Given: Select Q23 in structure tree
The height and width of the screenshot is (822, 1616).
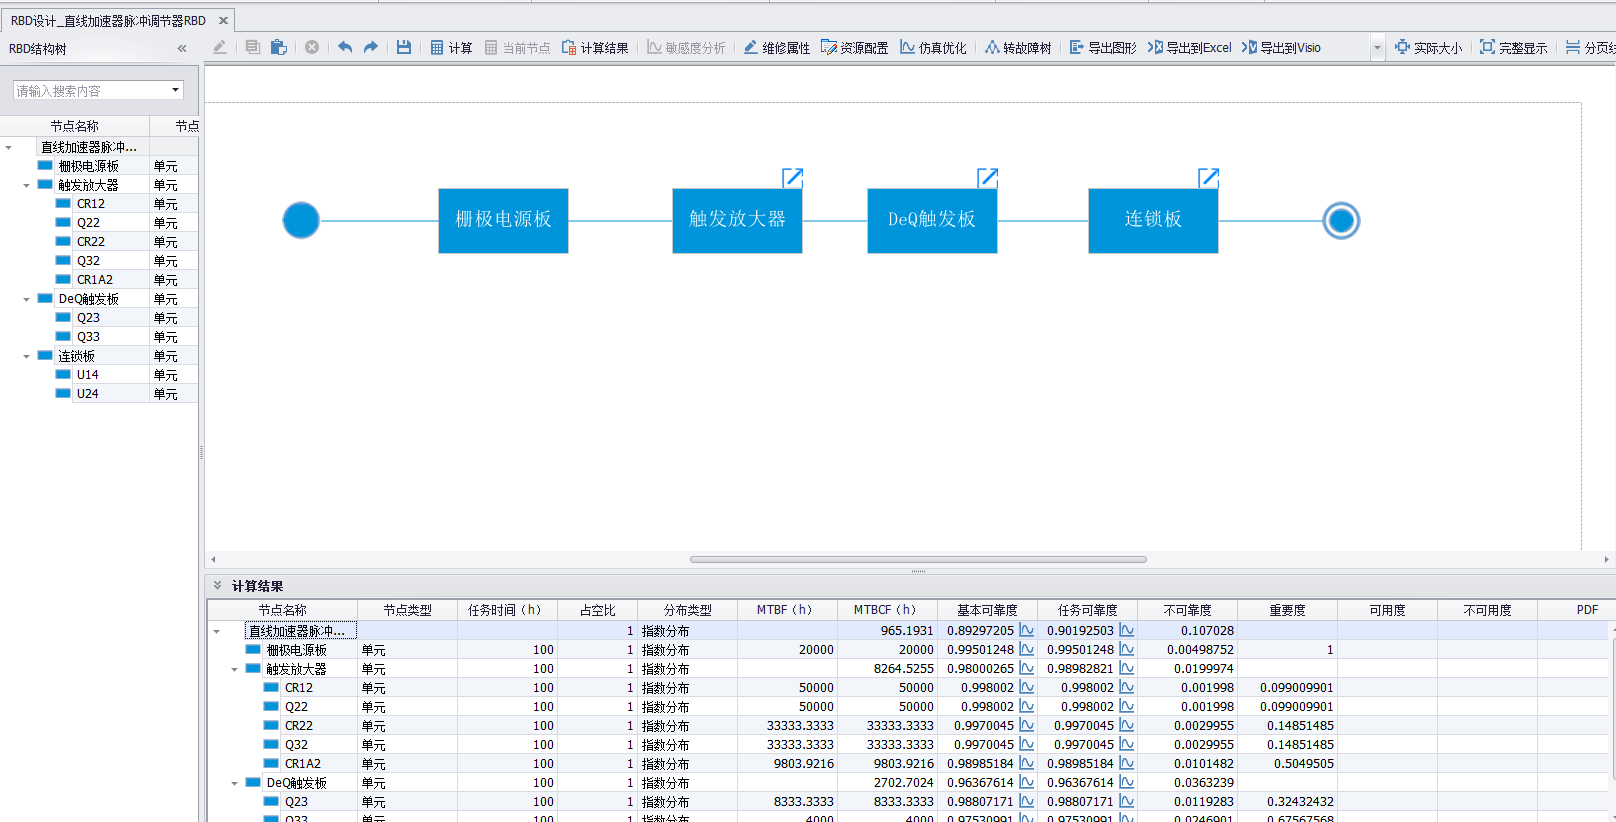Looking at the screenshot, I should (x=88, y=318).
